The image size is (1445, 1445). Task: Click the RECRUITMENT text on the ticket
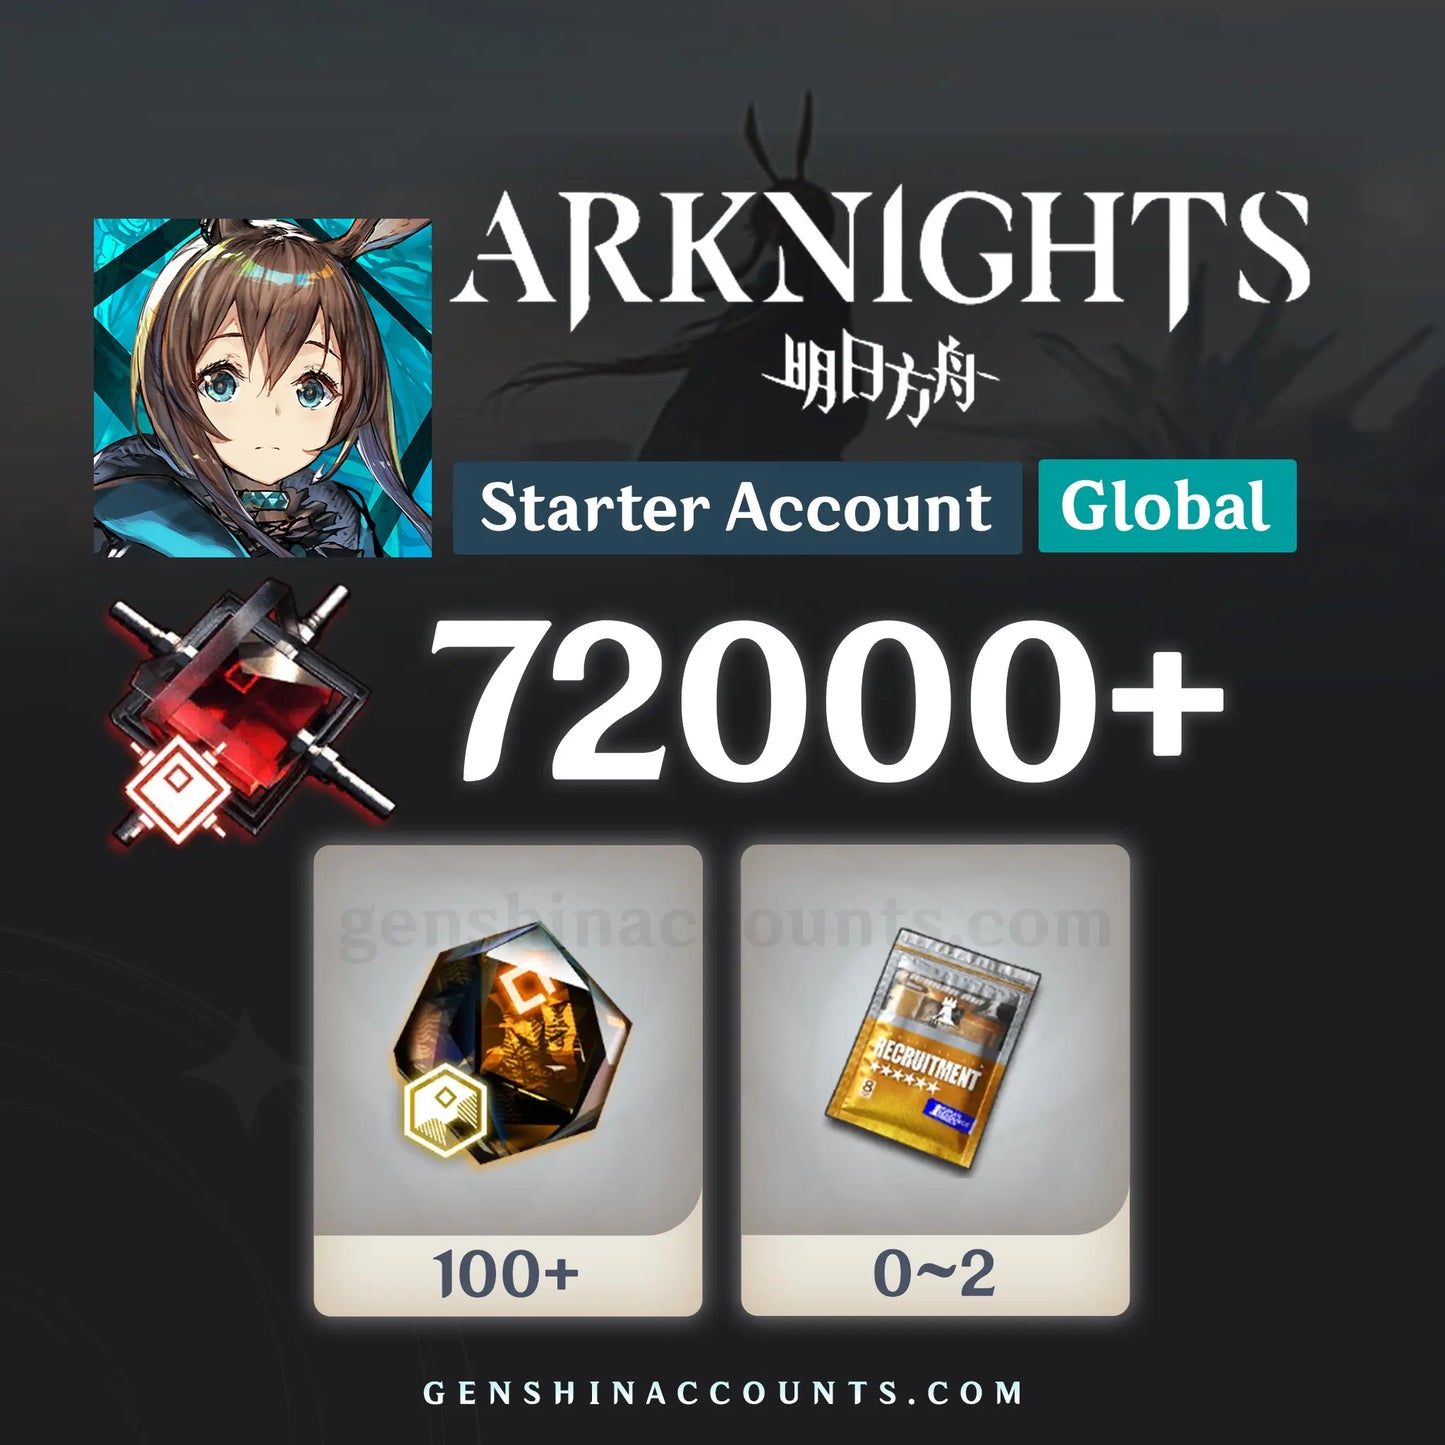[926, 1060]
